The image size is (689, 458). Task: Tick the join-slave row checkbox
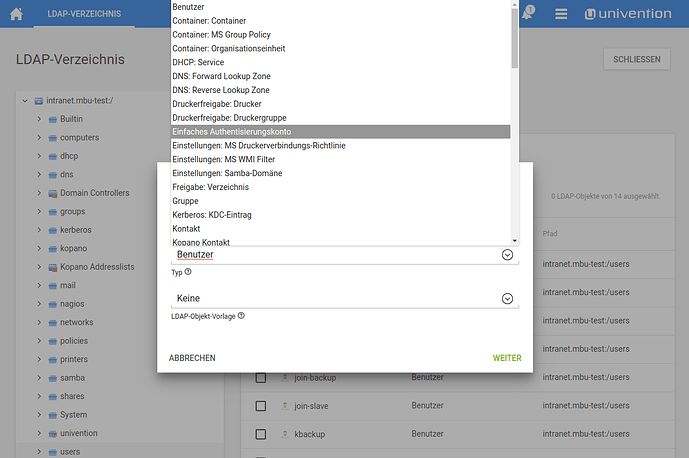point(261,406)
